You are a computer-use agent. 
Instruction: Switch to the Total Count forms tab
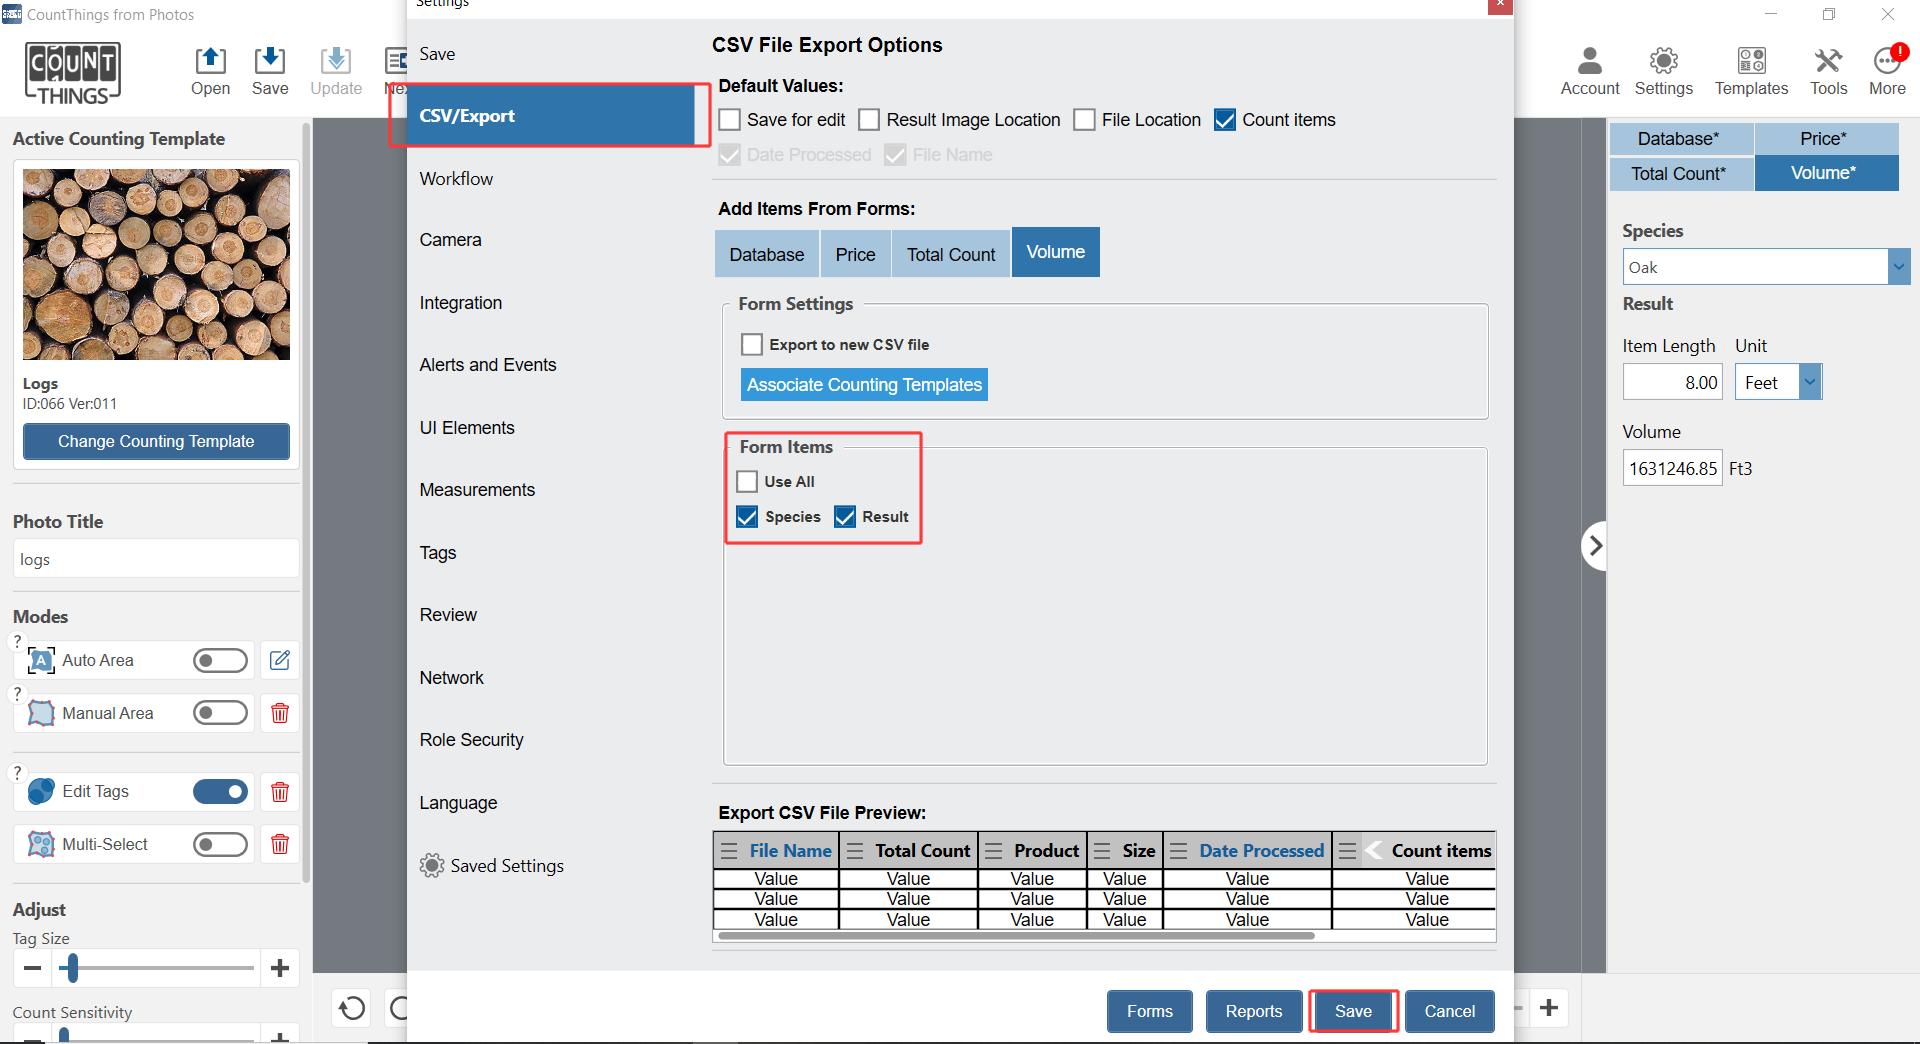[950, 255]
